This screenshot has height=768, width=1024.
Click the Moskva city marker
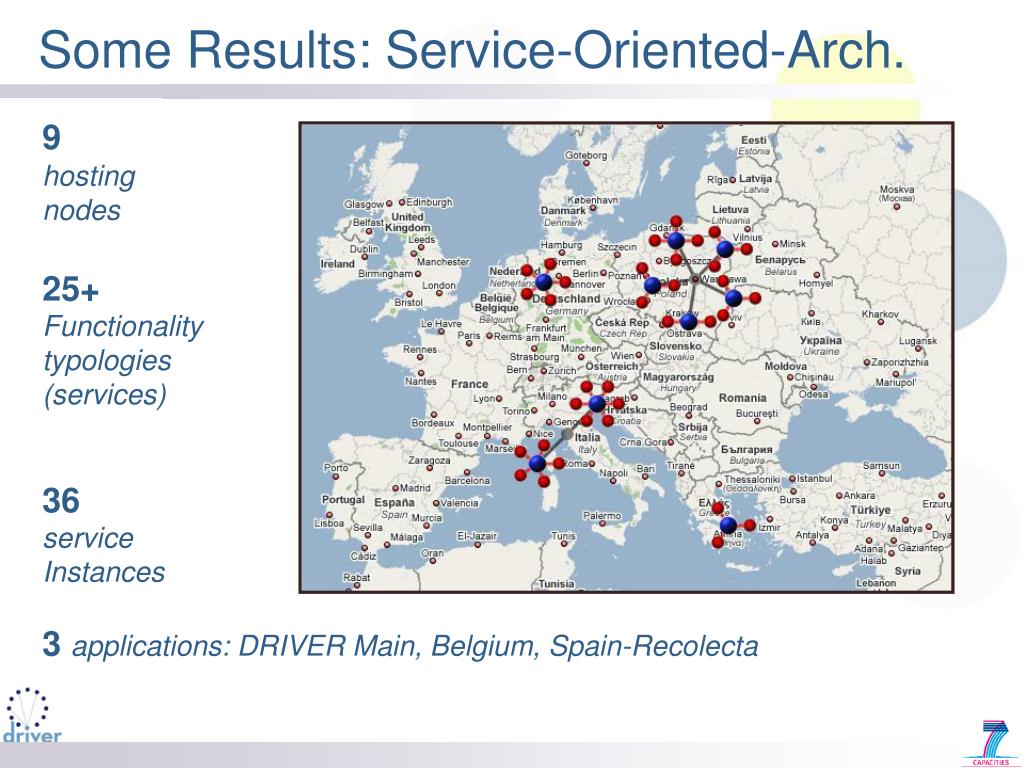[897, 206]
